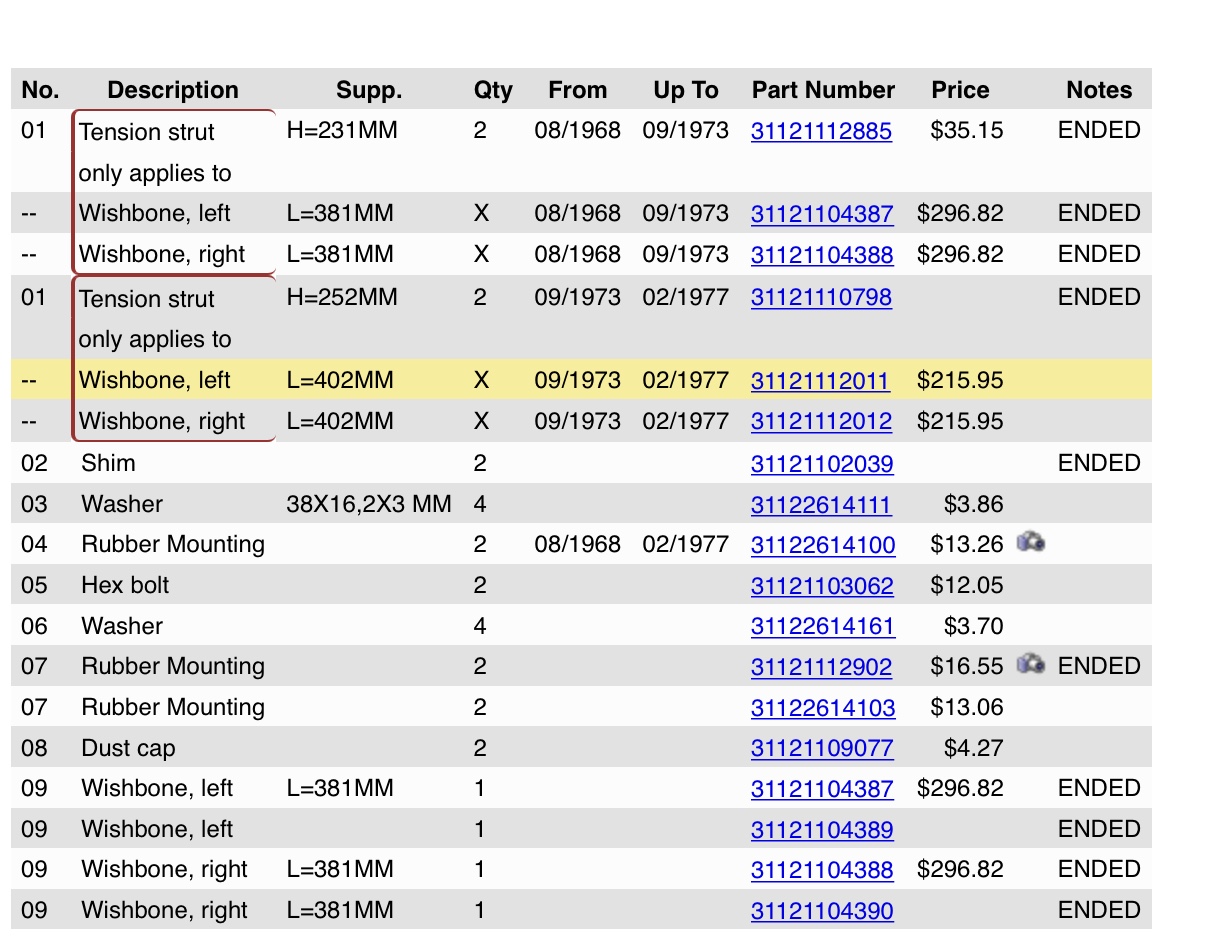The image size is (1227, 944).
Task: Open part number link 31121104389
Action: pyautogui.click(x=822, y=830)
